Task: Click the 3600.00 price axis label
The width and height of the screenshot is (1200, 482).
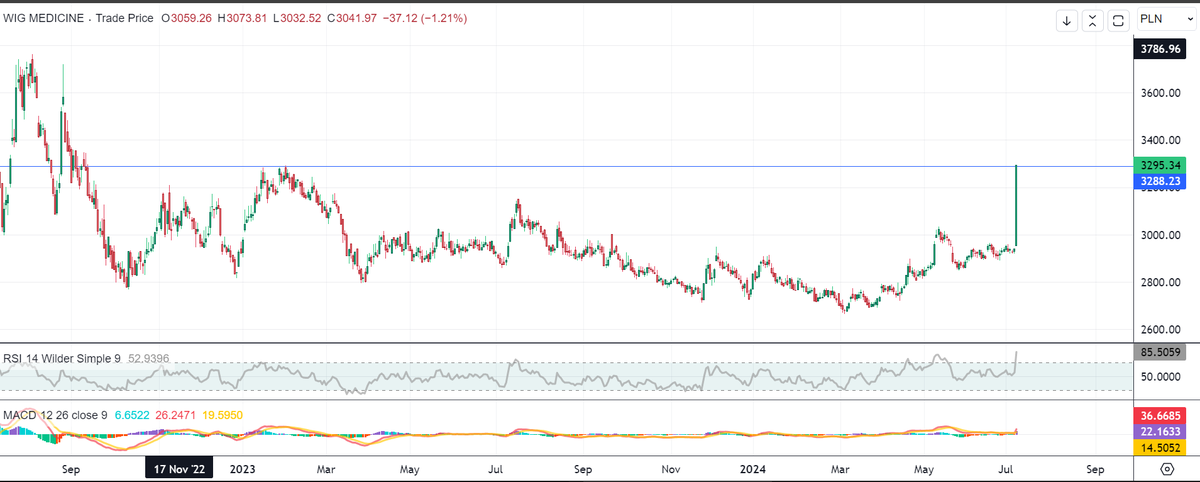Action: click(1161, 93)
